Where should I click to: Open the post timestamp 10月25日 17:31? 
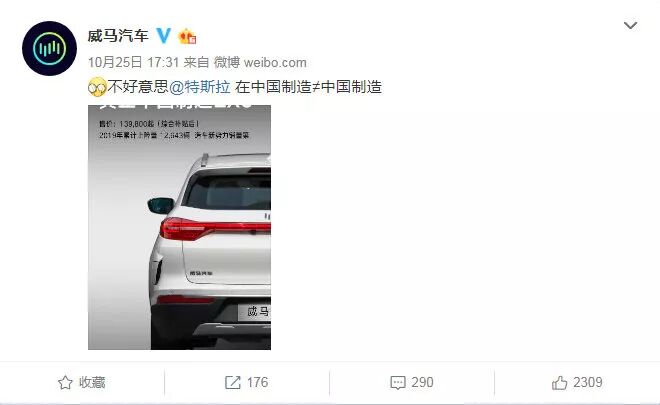click(x=134, y=62)
